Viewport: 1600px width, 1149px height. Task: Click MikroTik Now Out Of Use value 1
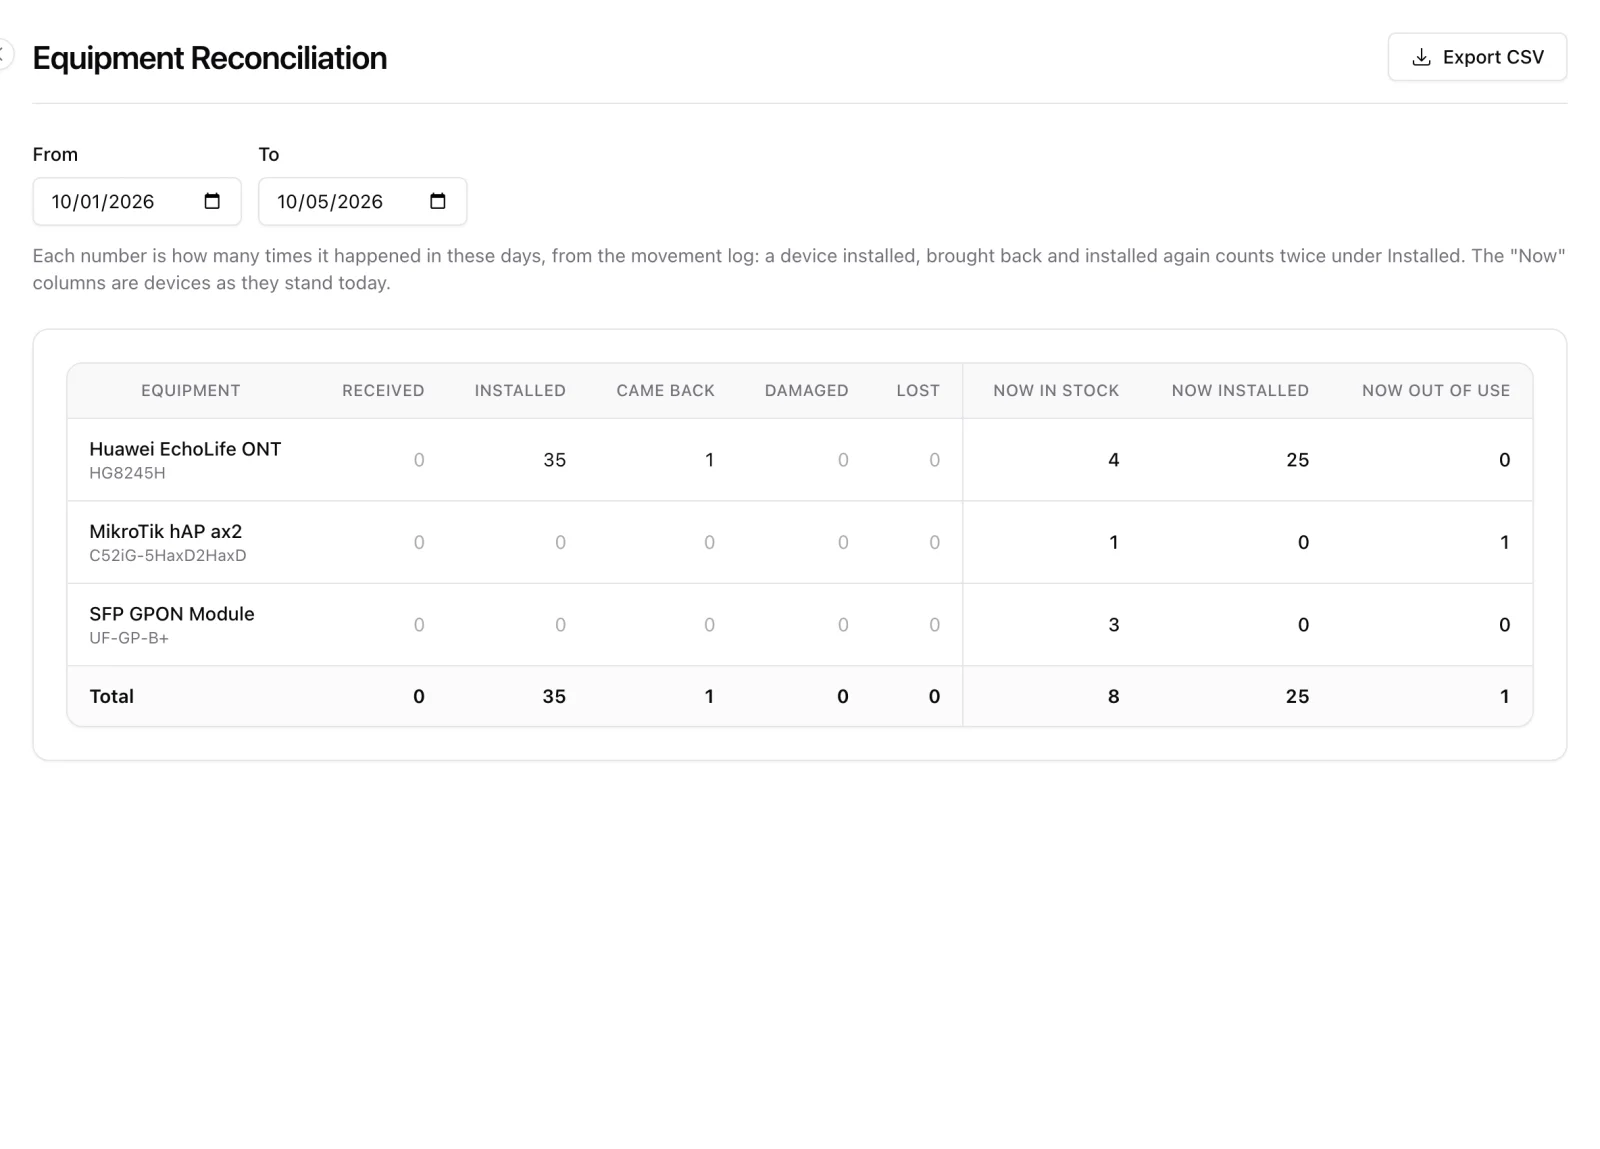click(x=1504, y=542)
